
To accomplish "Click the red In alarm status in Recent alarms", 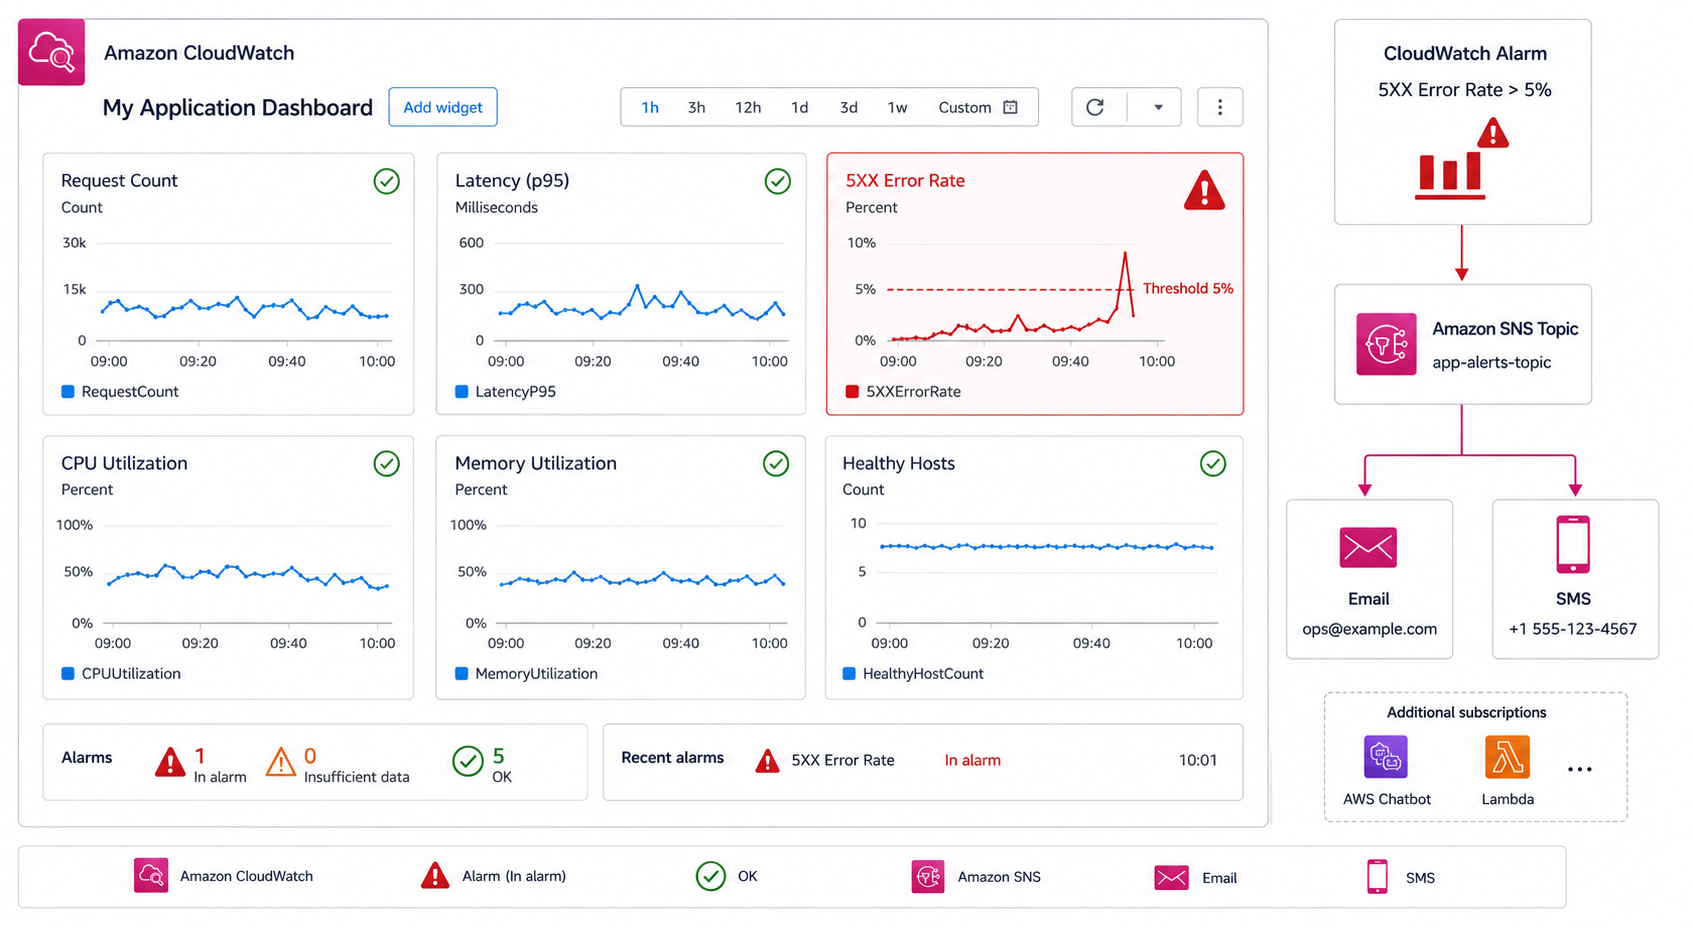I will point(973,760).
